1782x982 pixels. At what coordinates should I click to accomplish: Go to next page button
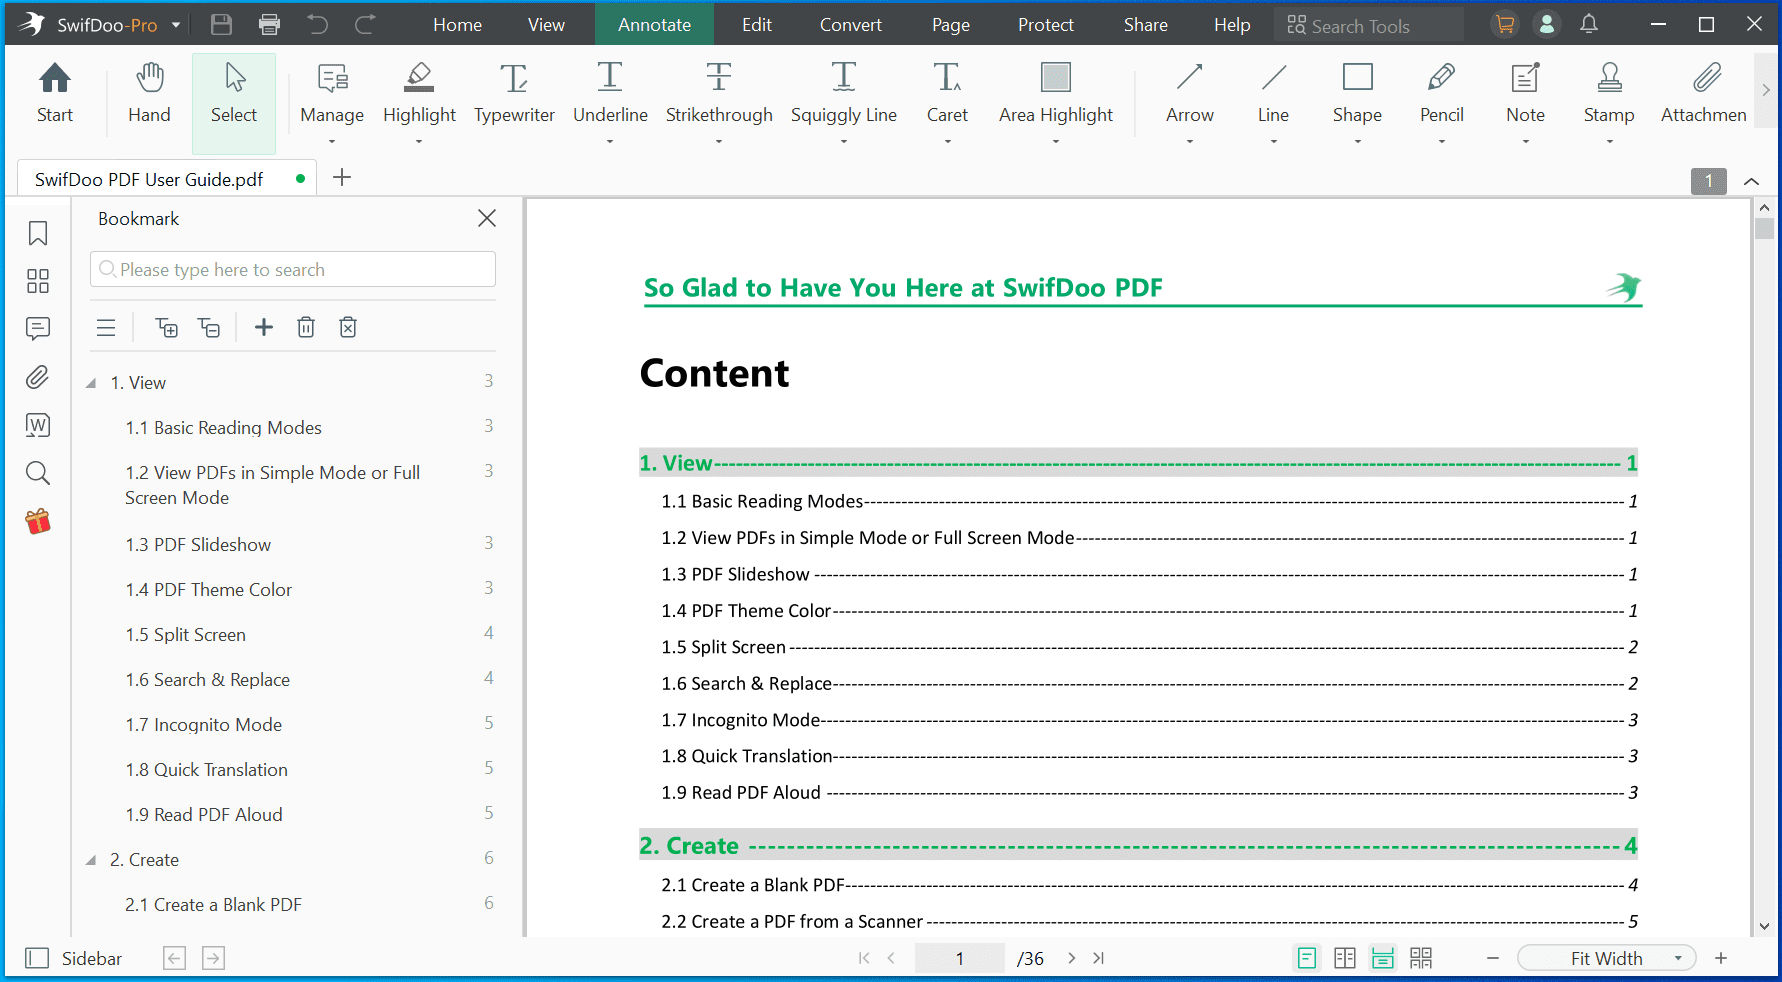click(1071, 958)
